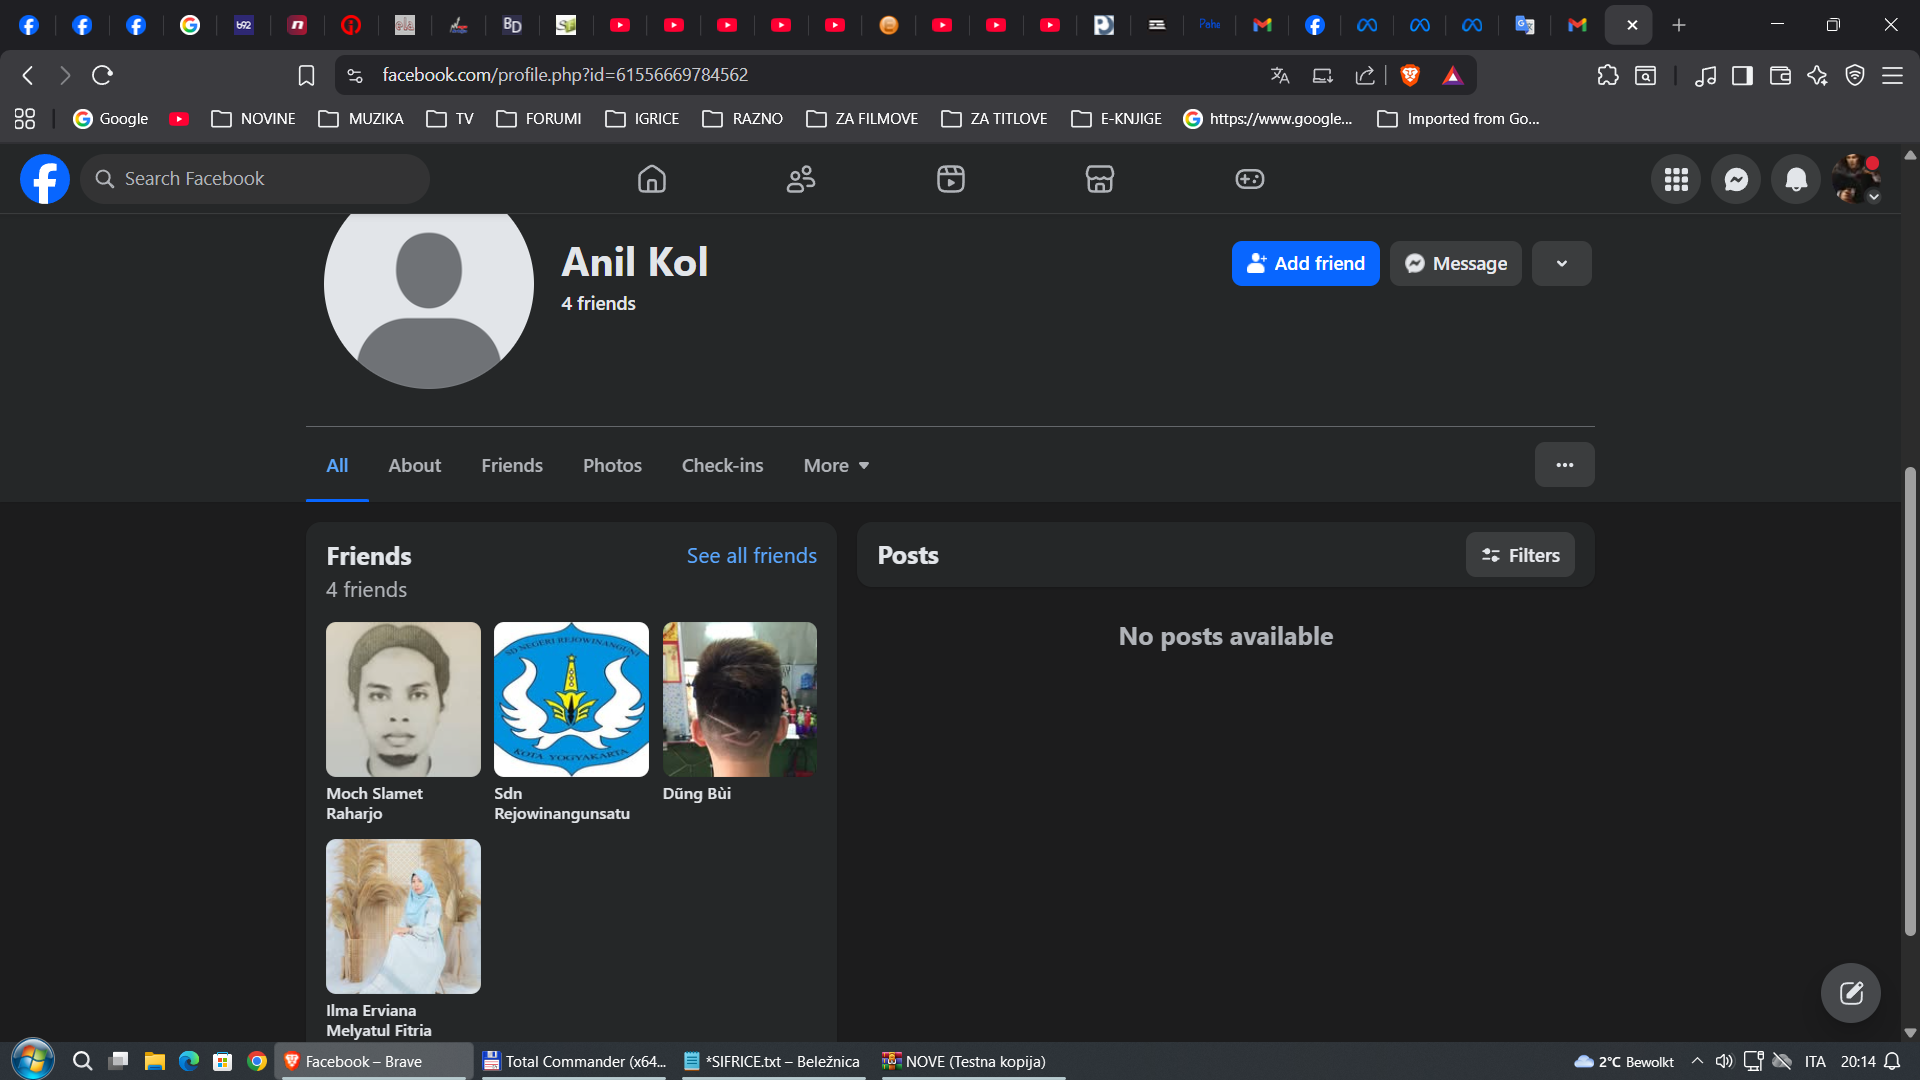Open the three-dot profile options menu
Viewport: 1920px width, 1080px height.
1564,465
